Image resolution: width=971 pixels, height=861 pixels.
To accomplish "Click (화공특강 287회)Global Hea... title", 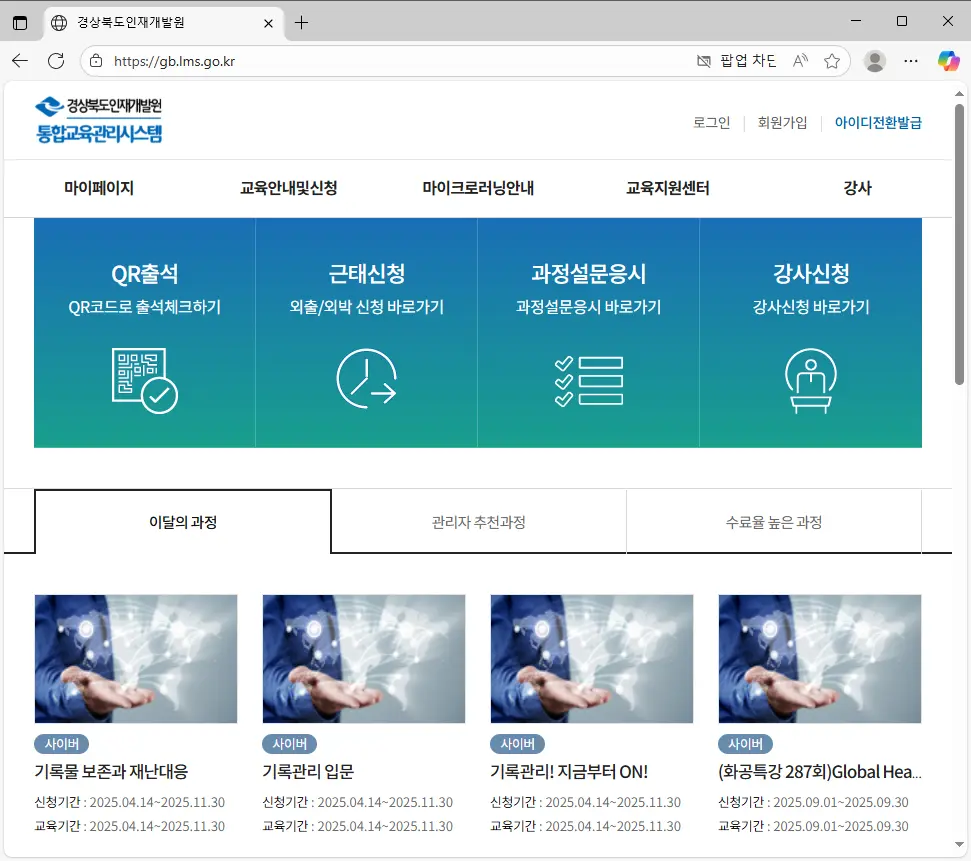I will (819, 772).
